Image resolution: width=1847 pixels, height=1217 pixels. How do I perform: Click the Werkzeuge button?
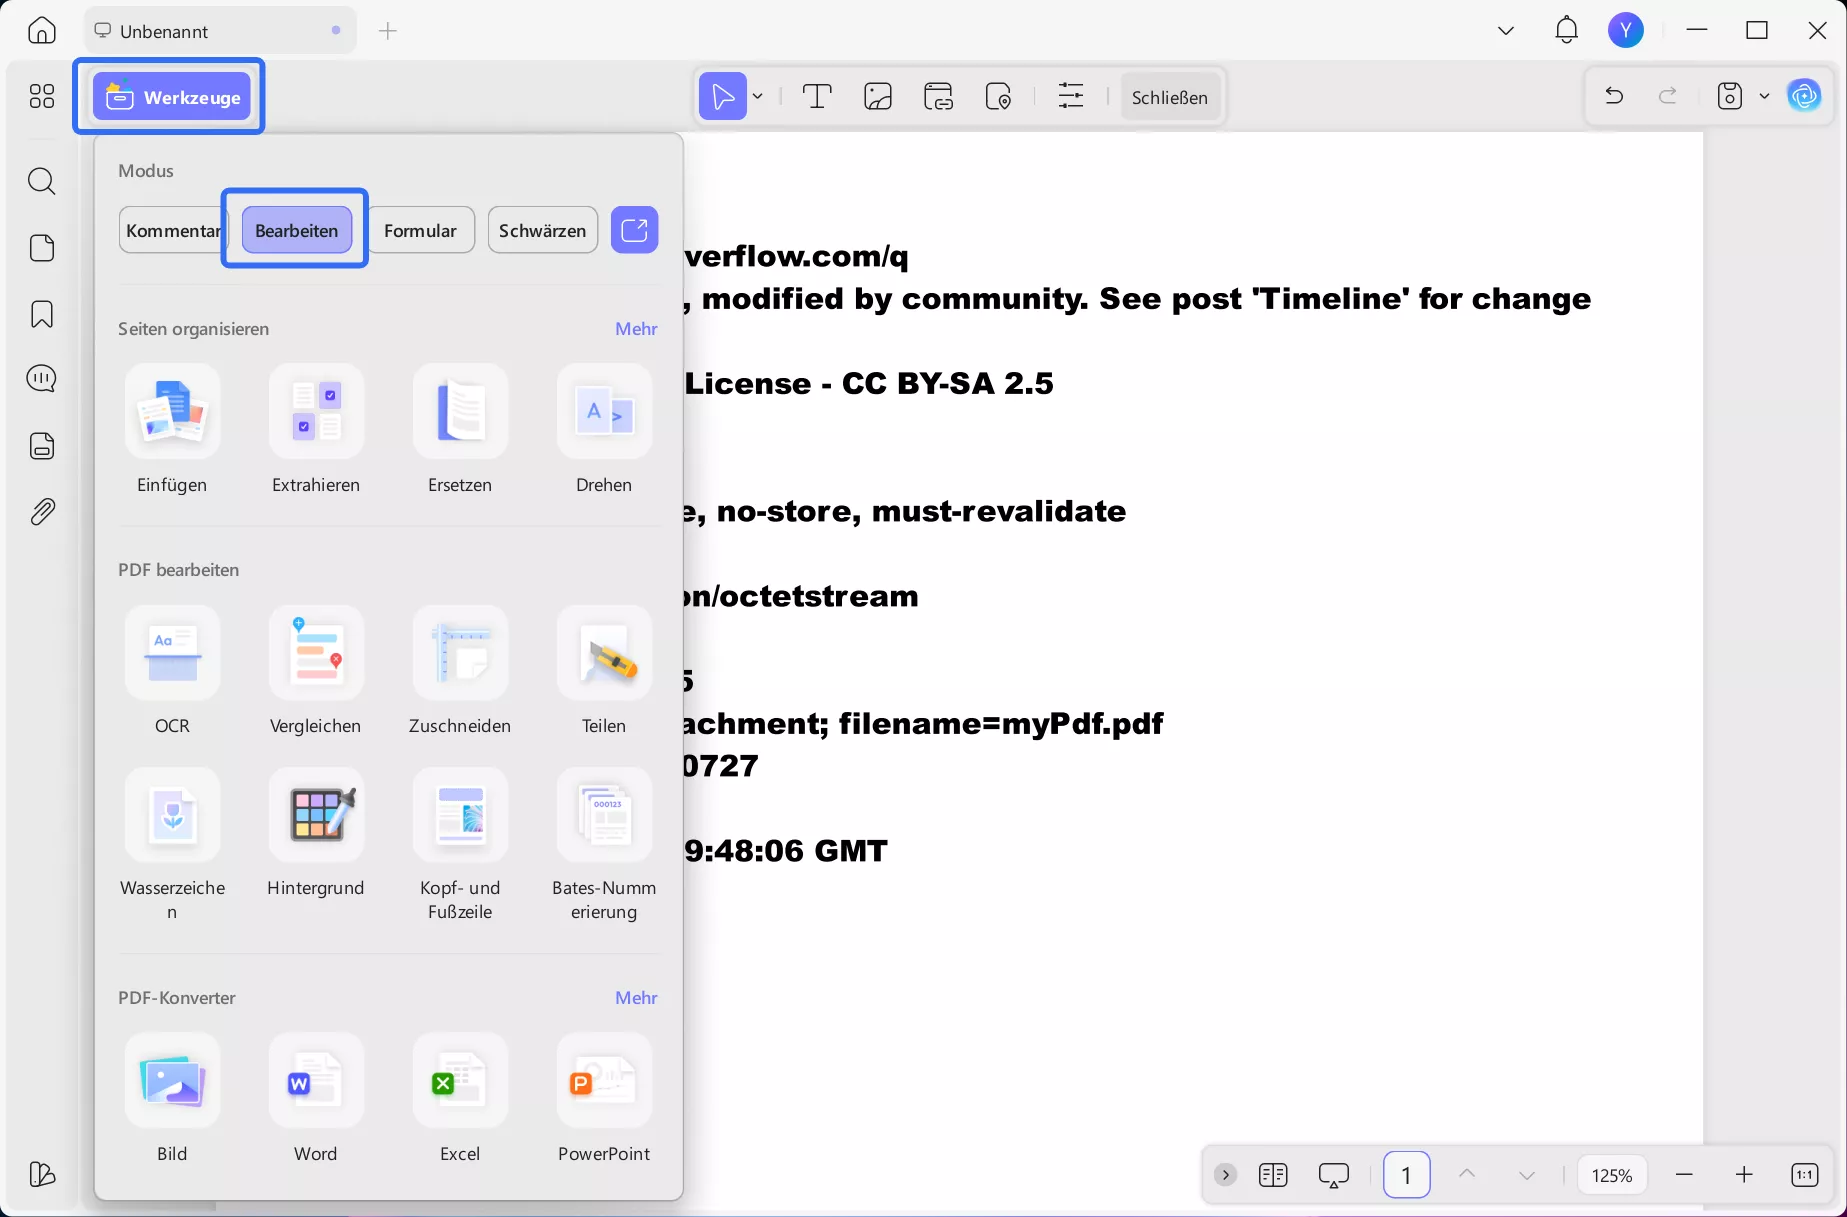172,97
